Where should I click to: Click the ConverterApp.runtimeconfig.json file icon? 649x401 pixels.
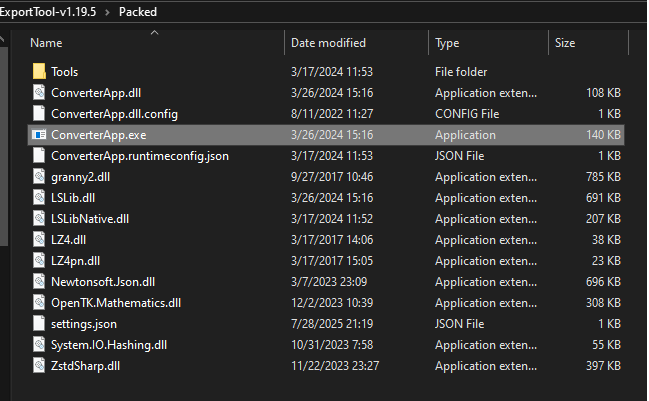click(x=39, y=156)
